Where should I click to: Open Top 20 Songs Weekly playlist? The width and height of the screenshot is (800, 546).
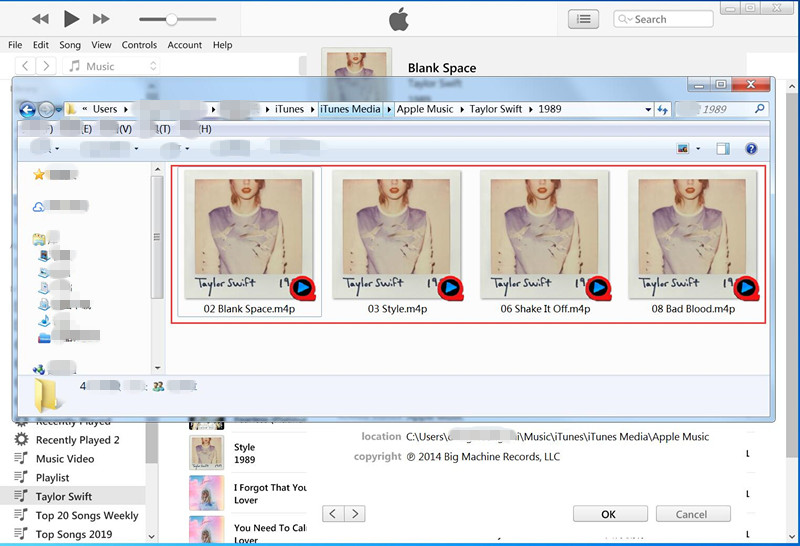point(87,515)
